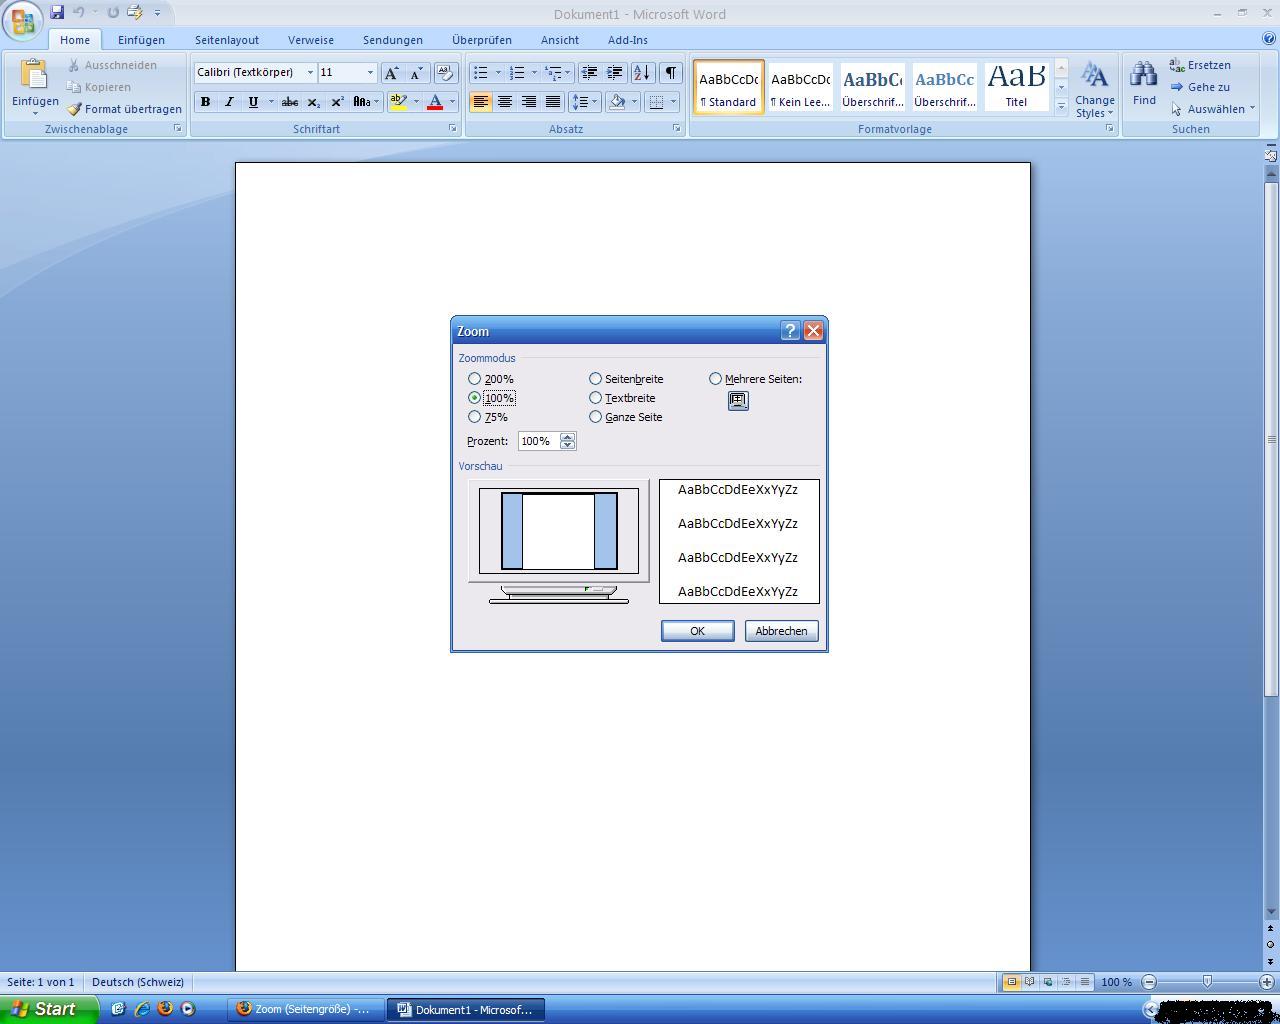1280x1024 pixels.
Task: Toggle bold formatting
Action: click(205, 102)
